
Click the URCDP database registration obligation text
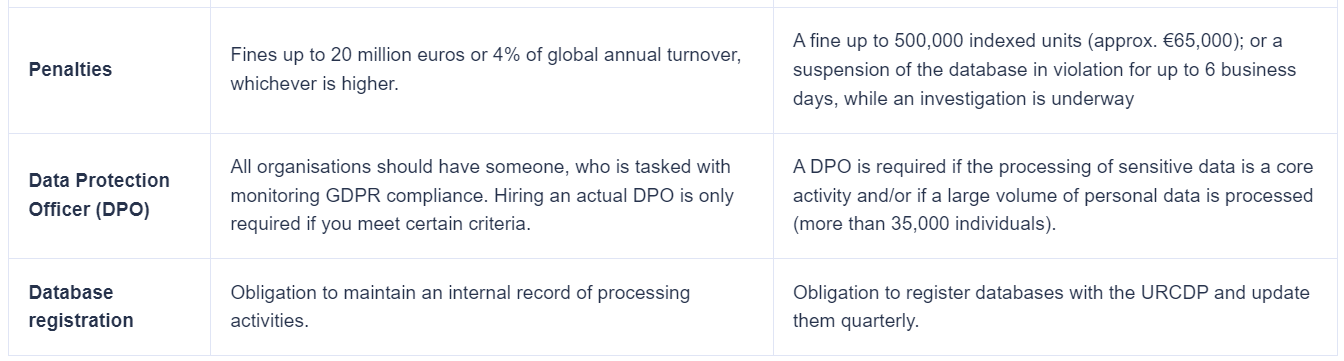1037,306
